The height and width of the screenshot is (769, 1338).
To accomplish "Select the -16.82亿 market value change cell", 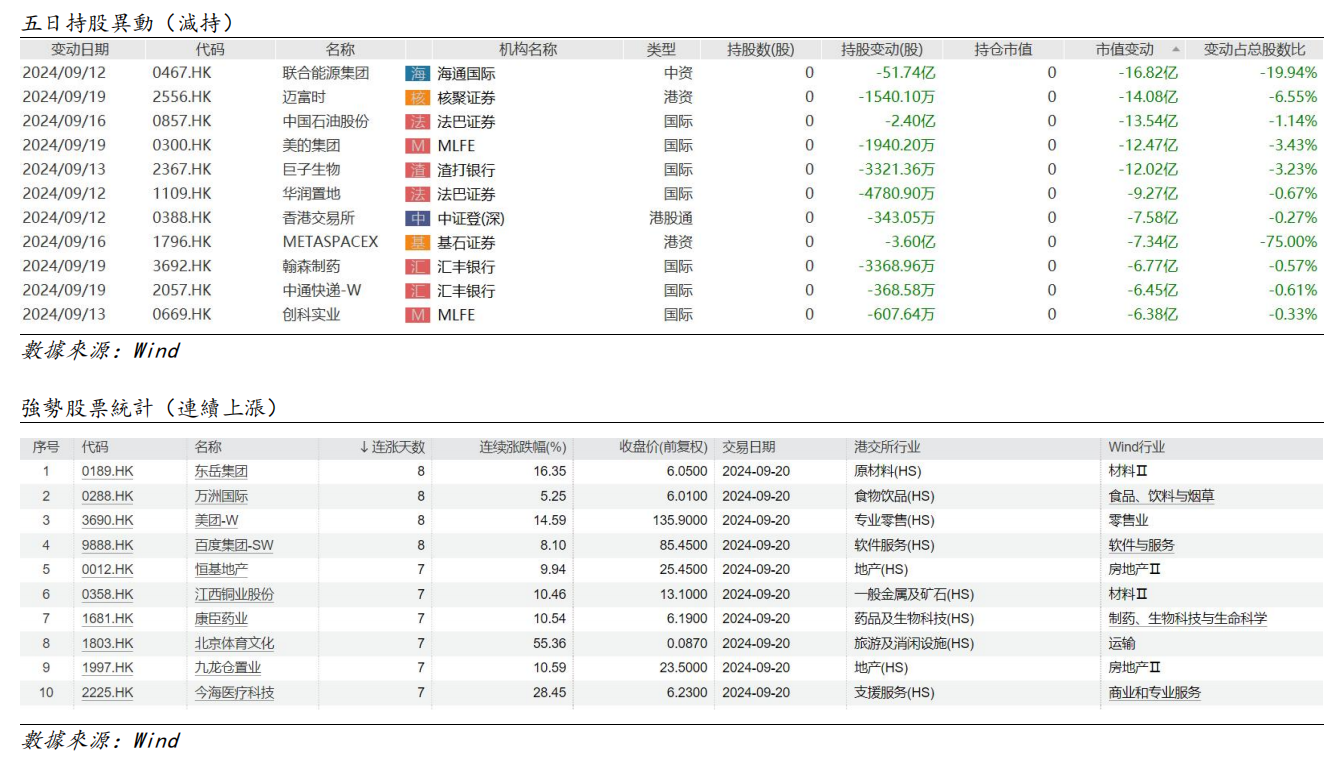I will pyautogui.click(x=1148, y=73).
